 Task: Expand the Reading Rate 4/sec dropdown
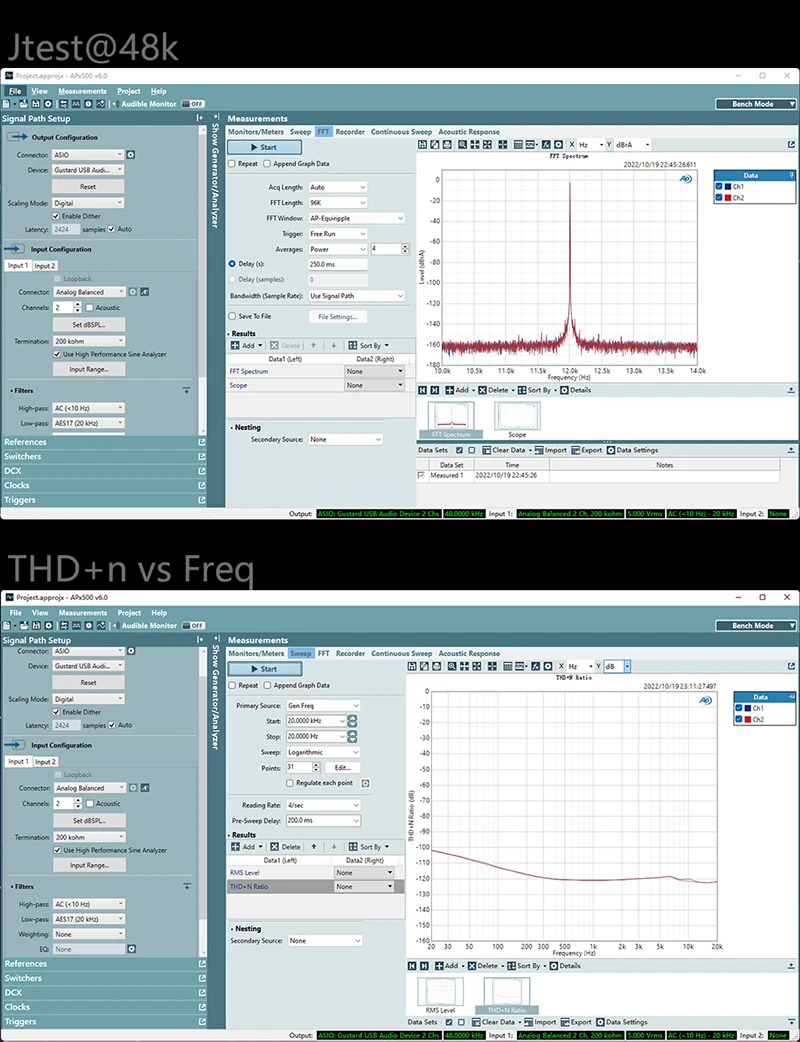point(323,805)
